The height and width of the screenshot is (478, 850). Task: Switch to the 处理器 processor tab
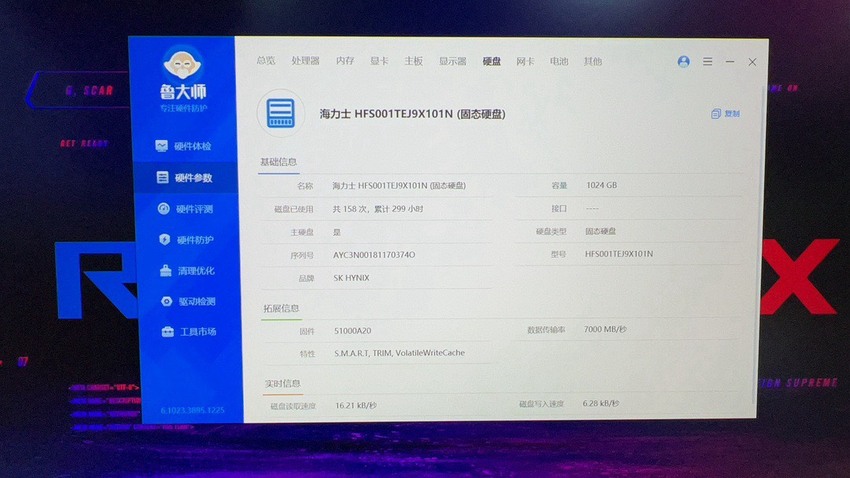click(305, 60)
